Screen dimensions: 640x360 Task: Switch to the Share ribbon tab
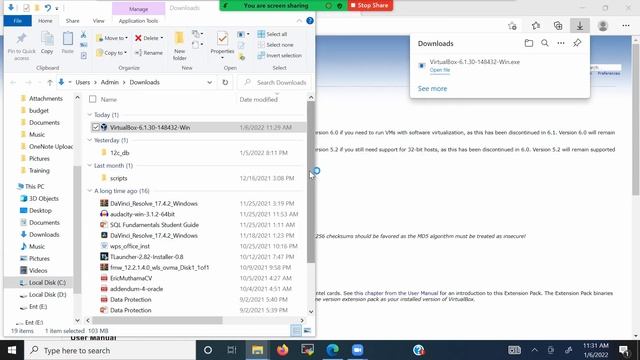pyautogui.click(x=73, y=21)
